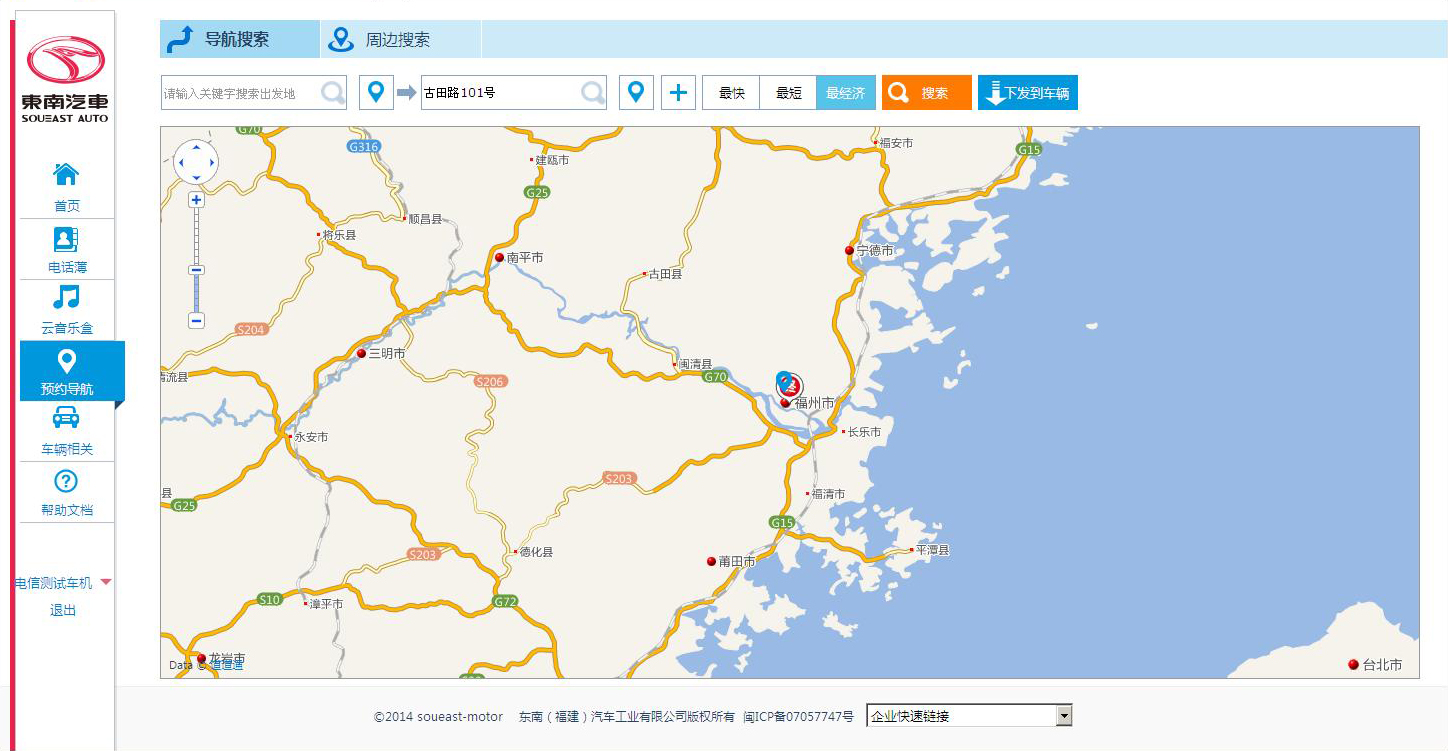
Task: Open the 电话薄 phonebook icon
Action: click(66, 240)
